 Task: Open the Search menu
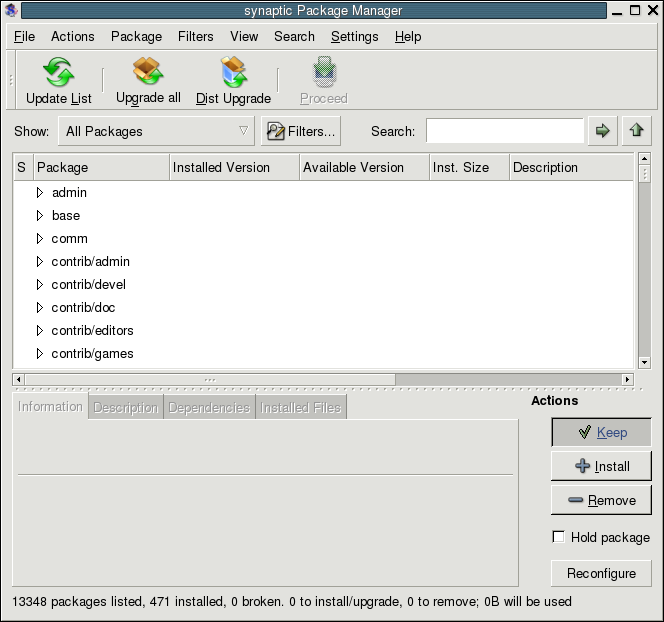[x=294, y=37]
